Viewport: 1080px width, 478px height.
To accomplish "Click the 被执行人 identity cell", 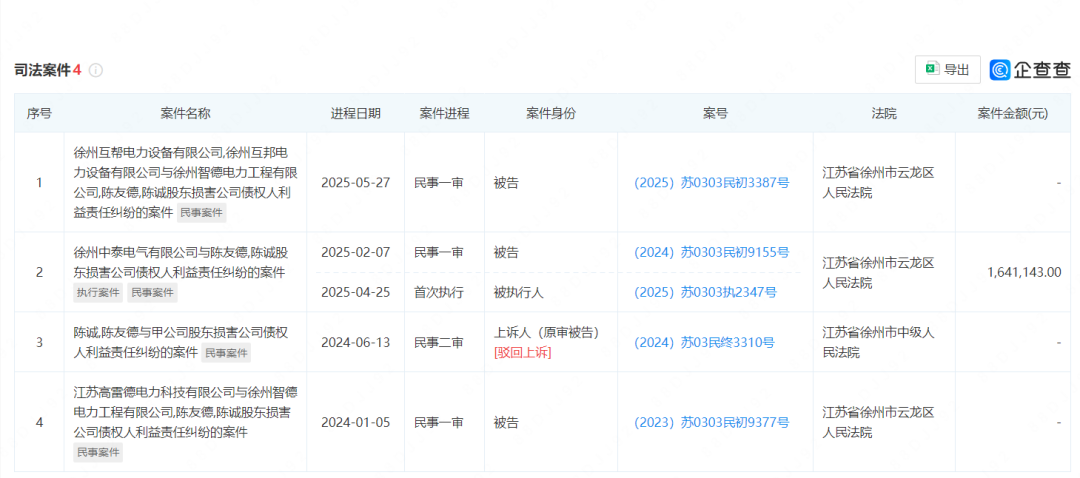I will 519,292.
